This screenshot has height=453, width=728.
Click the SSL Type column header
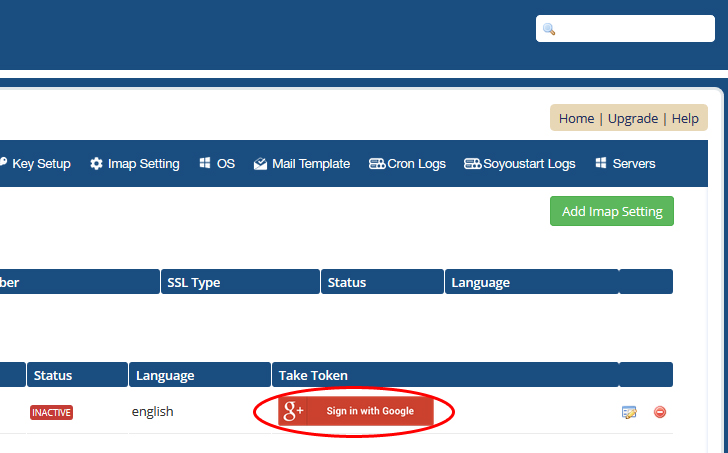pyautogui.click(x=192, y=282)
